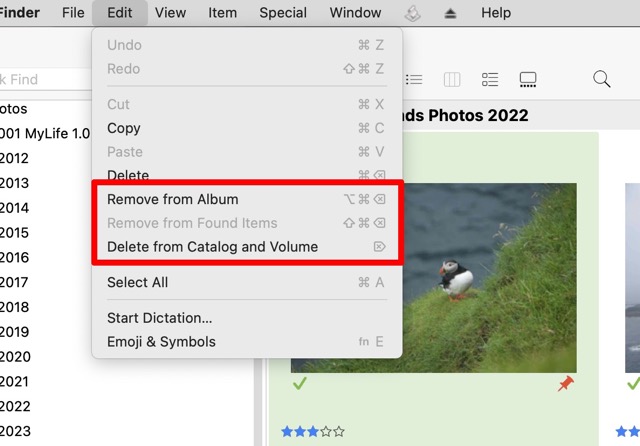
Task: Select the 2016 folder in sidebar
Action: point(14,257)
